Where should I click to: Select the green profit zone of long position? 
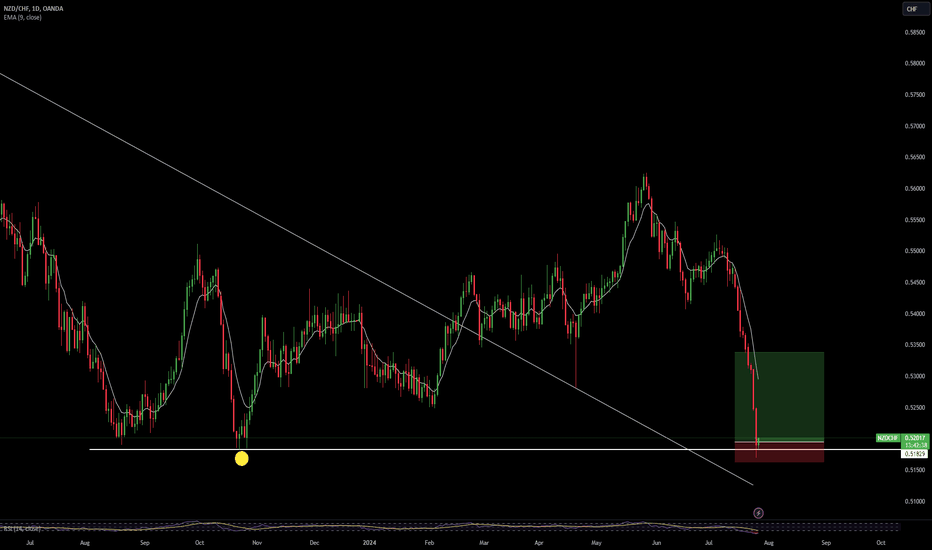coord(779,395)
